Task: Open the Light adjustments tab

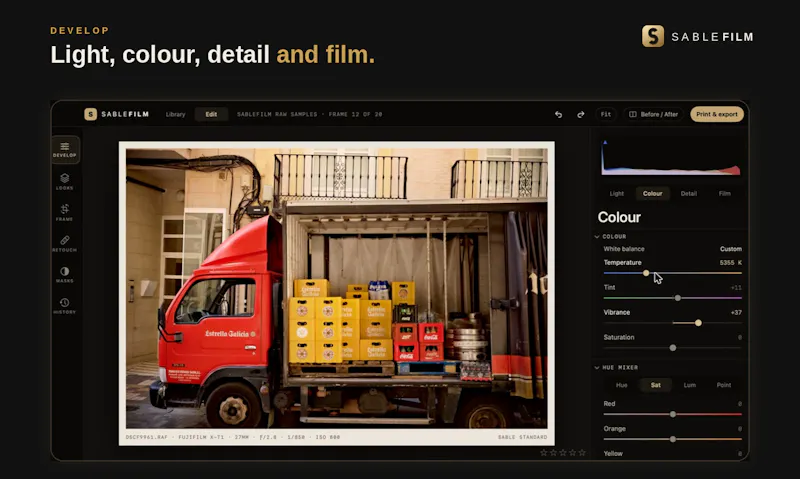Action: (616, 193)
